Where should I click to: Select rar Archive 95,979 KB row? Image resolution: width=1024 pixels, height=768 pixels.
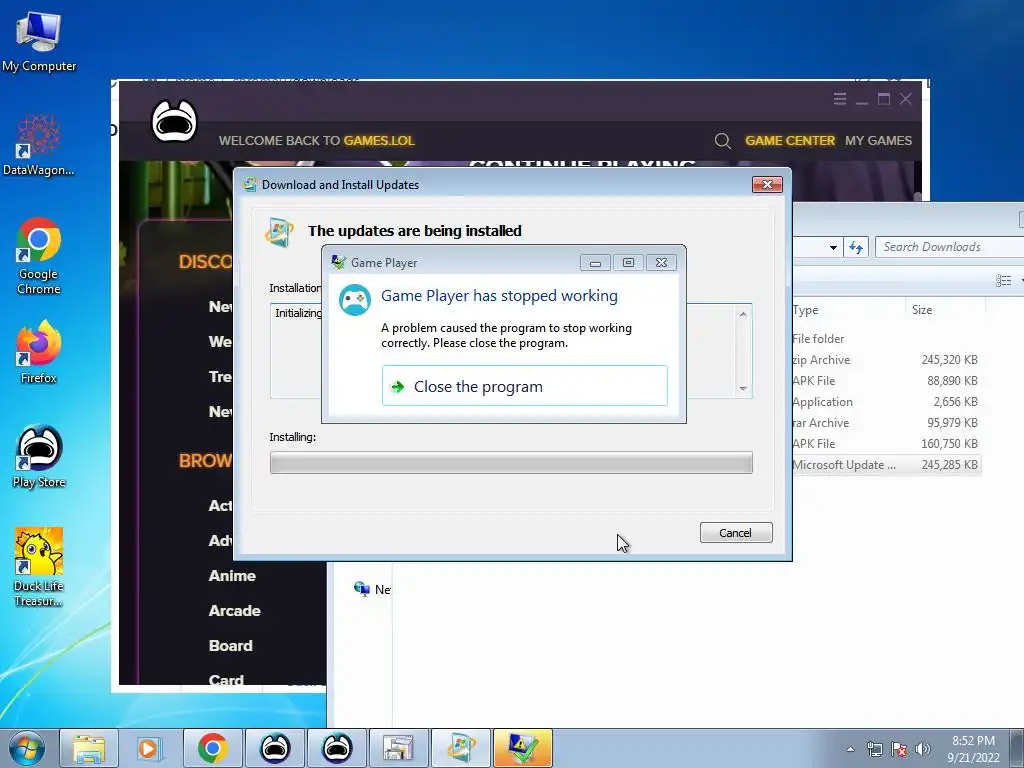point(886,423)
